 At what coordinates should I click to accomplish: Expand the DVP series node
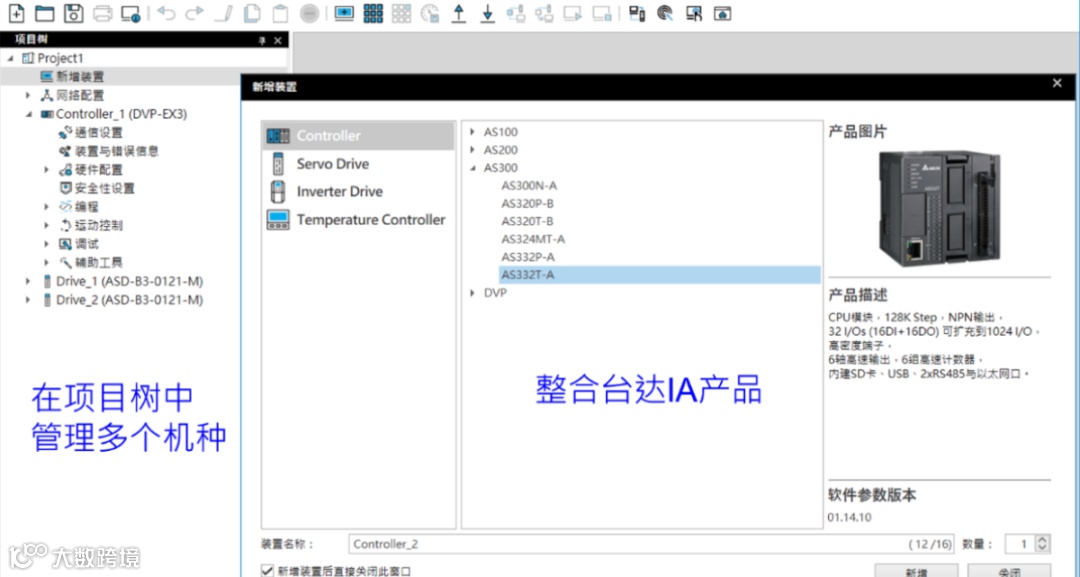click(472, 293)
